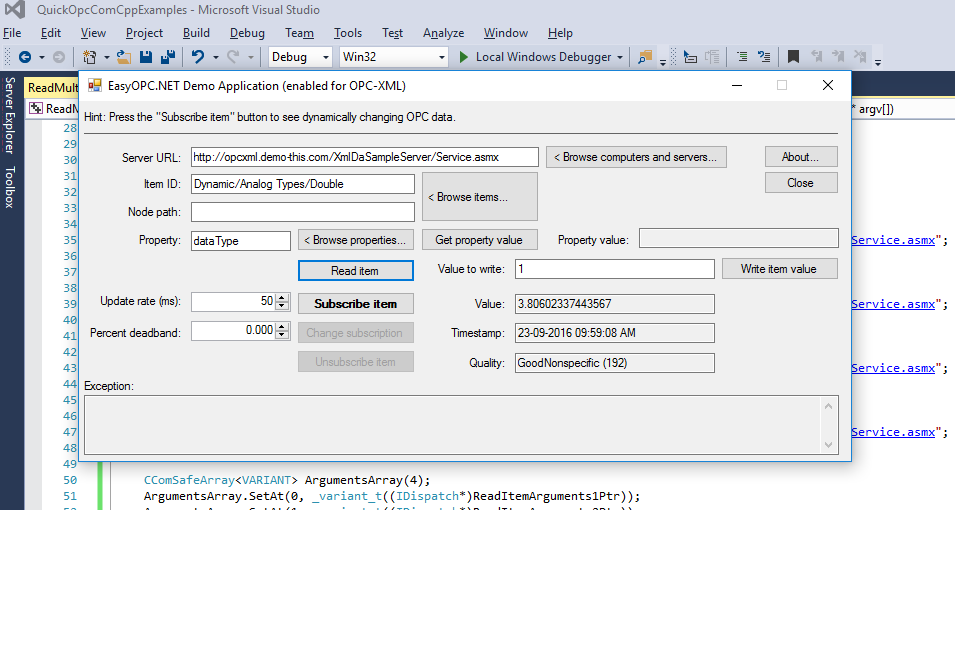Click the Display Parameter Info icon
The width and height of the screenshot is (955, 664).
(712, 57)
